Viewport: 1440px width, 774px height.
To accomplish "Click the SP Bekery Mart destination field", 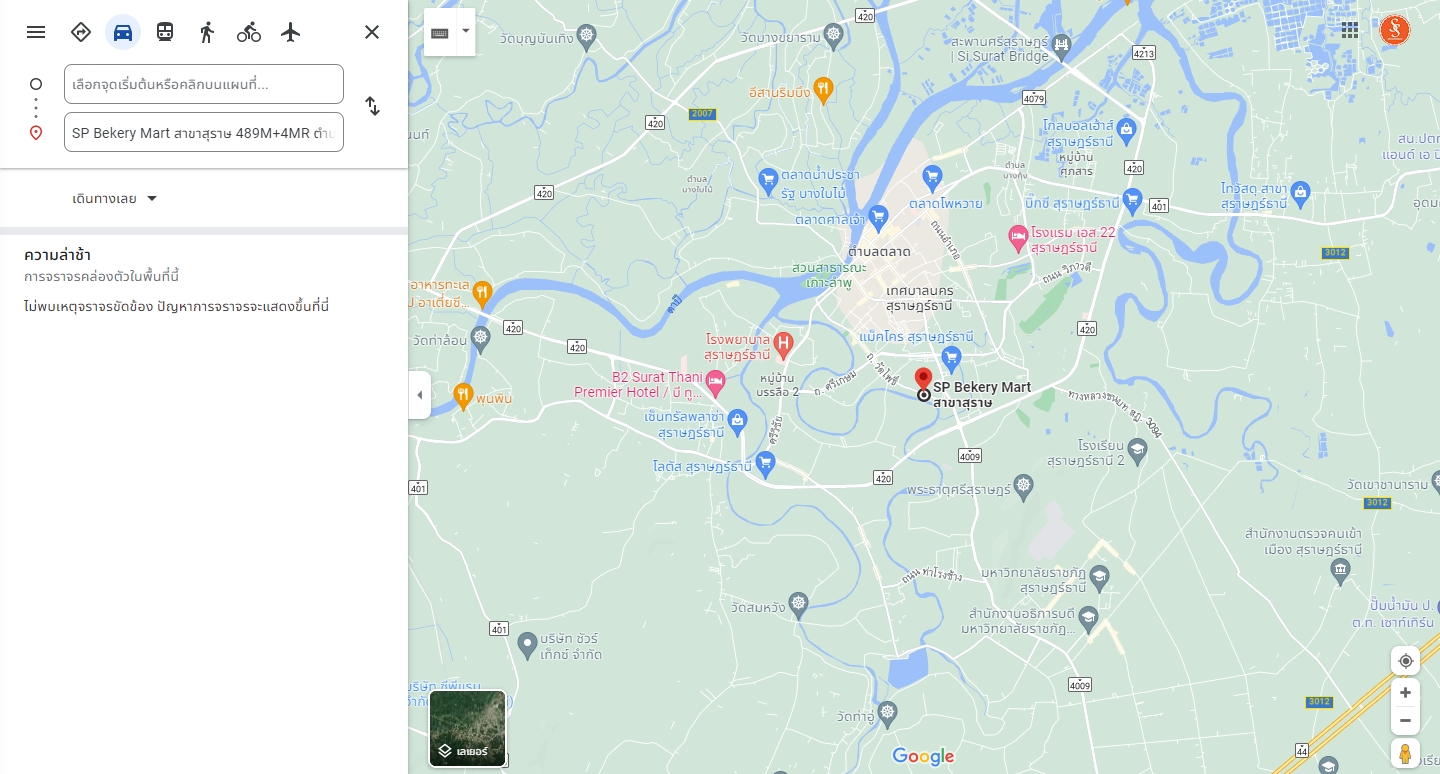I will coord(204,132).
